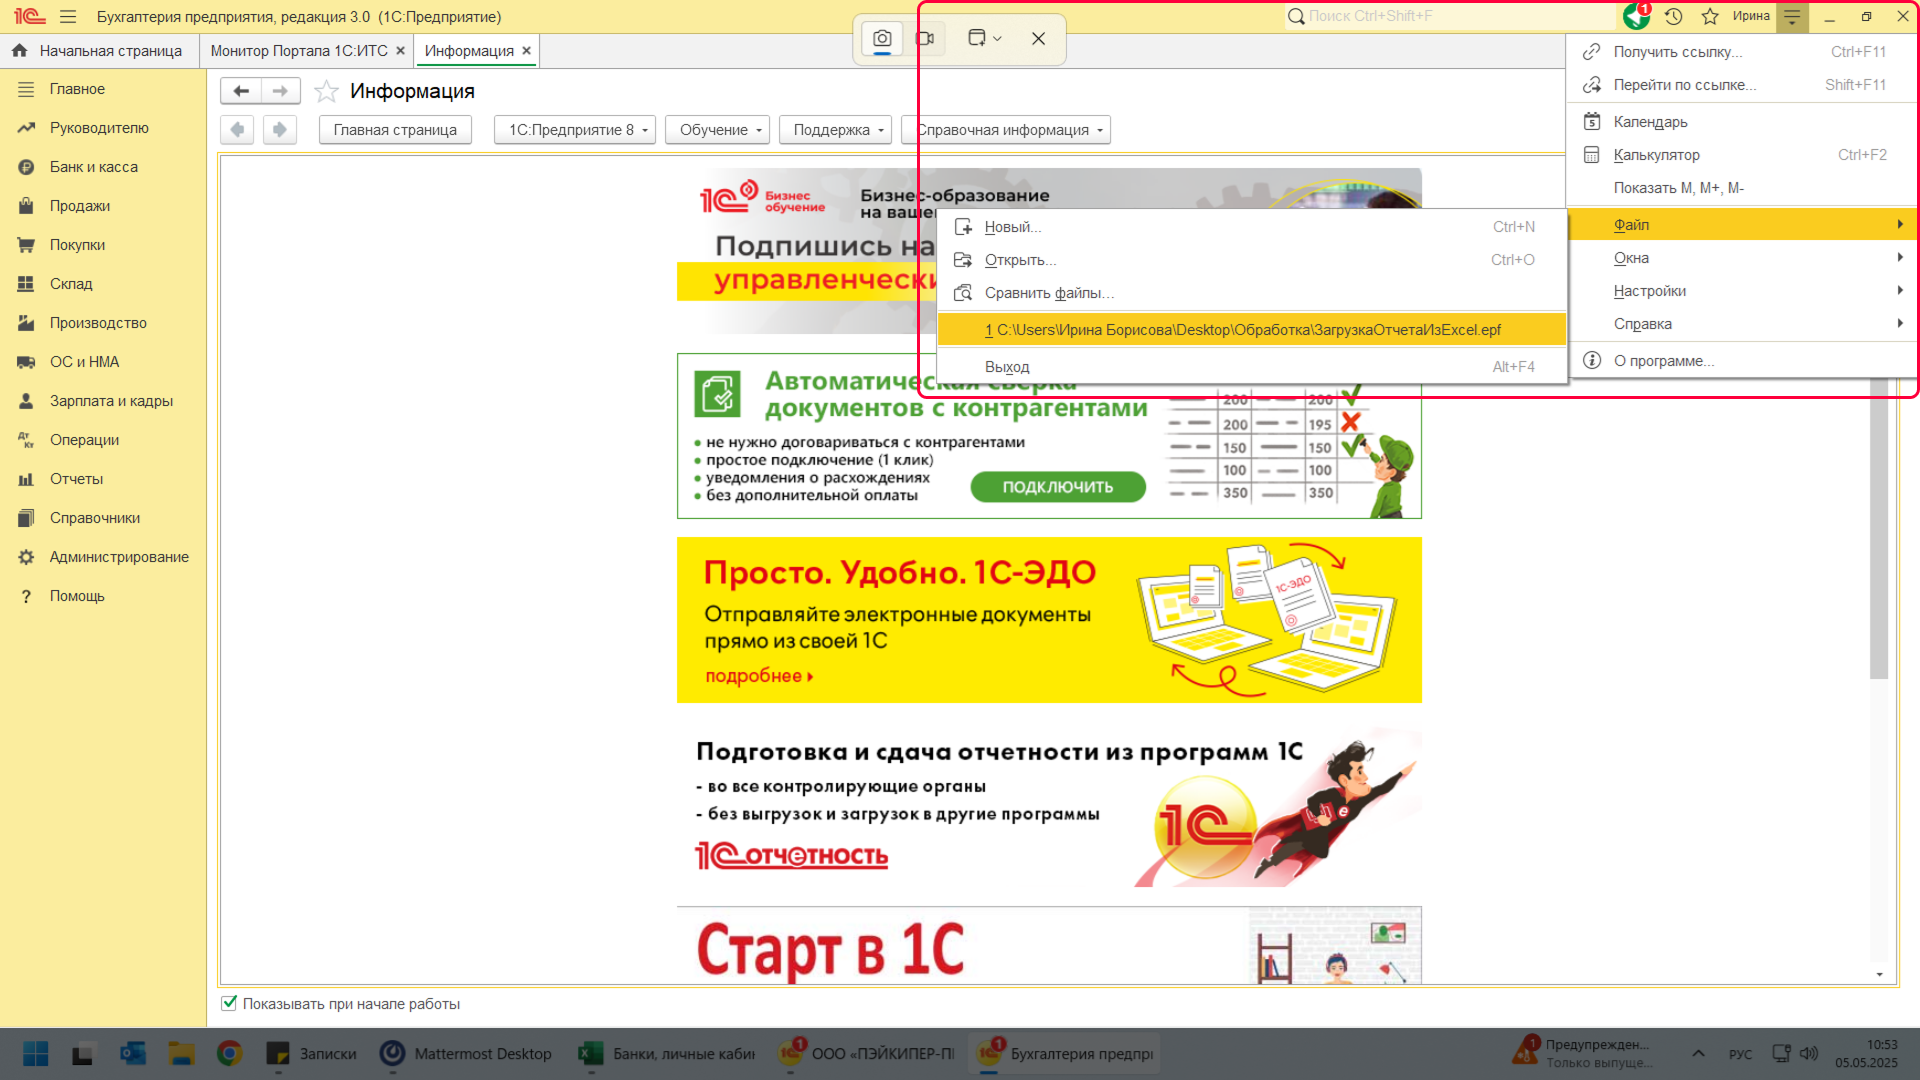The width and height of the screenshot is (1920, 1080).
Task: Open recent file ЗагрузкаОтчетаИзExcel.epf
Action: coord(1252,330)
